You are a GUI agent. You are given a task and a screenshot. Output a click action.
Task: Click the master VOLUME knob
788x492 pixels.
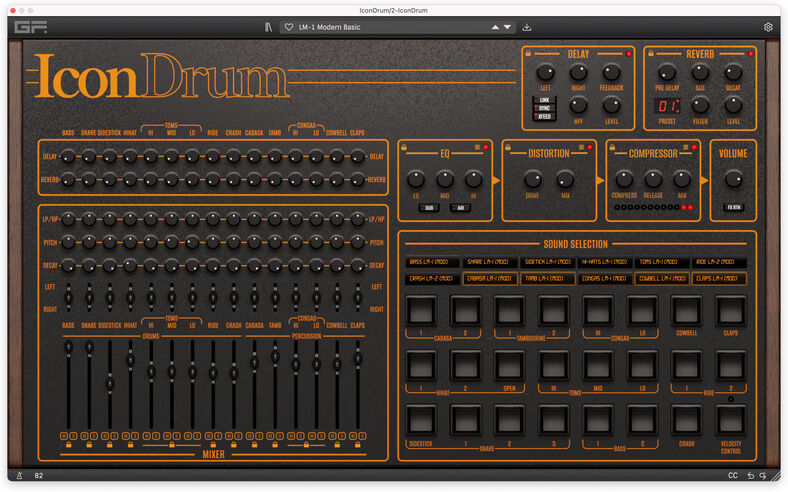[x=733, y=179]
